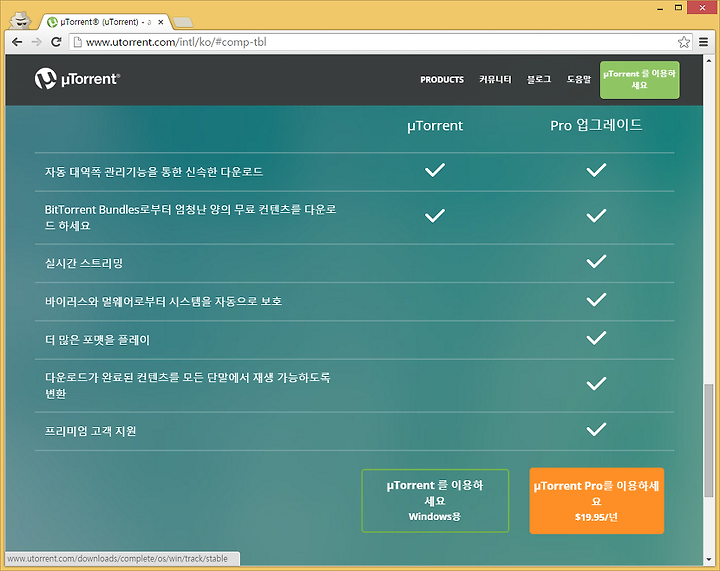Reload the page with the refresh icon
The width and height of the screenshot is (720, 571).
coord(56,42)
